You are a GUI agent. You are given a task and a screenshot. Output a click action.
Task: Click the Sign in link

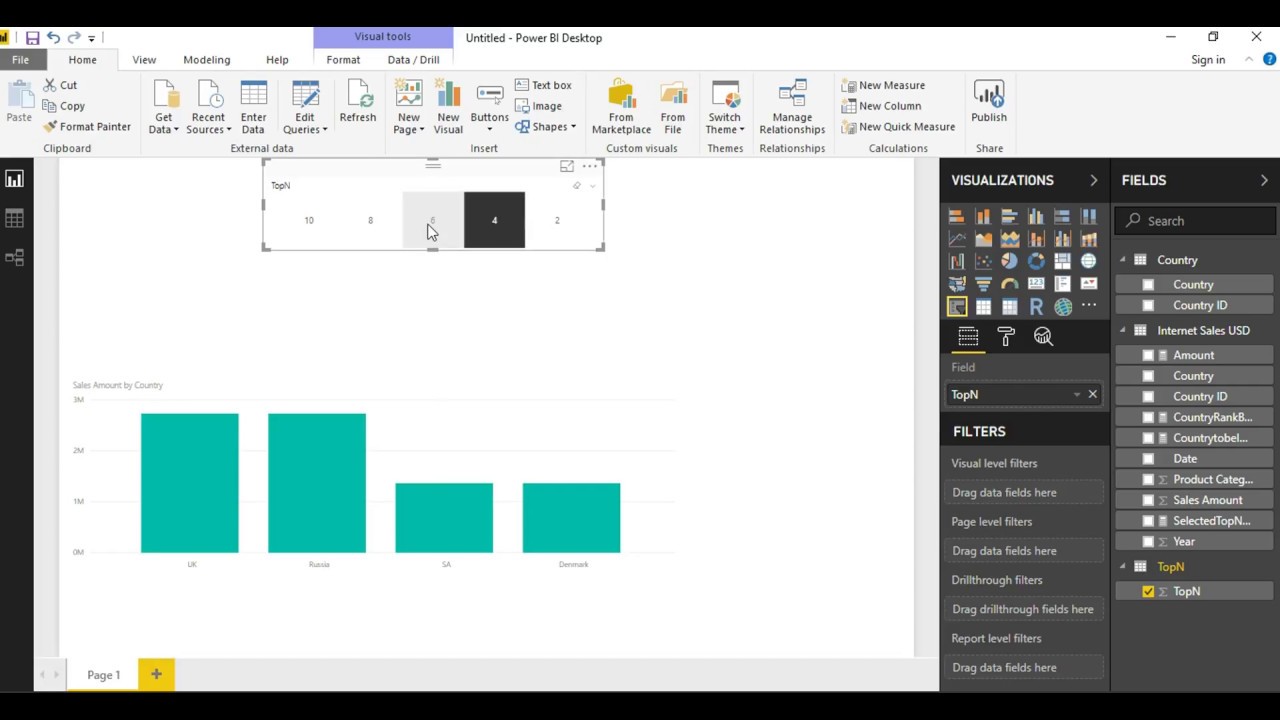click(x=1208, y=60)
